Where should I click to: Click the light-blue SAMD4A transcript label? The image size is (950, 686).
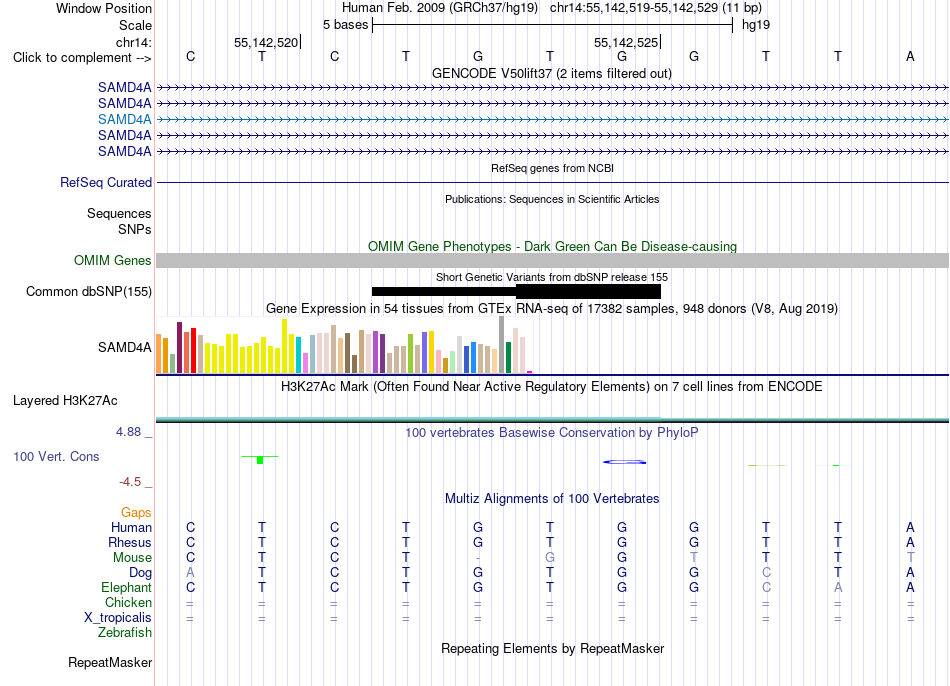click(x=125, y=119)
